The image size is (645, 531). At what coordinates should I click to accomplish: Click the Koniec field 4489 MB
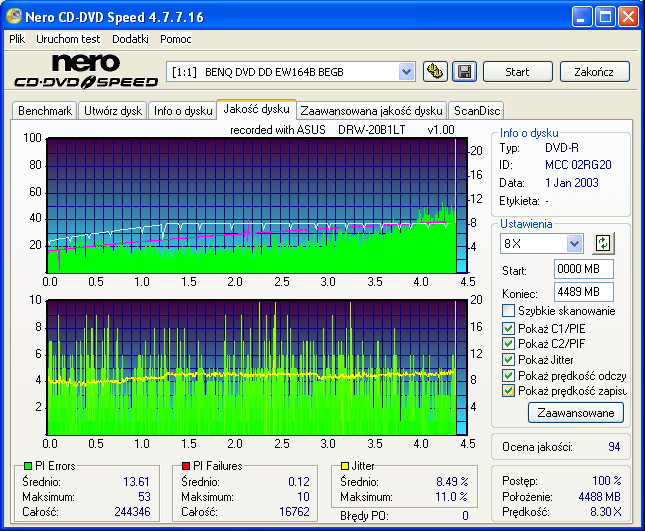click(584, 292)
